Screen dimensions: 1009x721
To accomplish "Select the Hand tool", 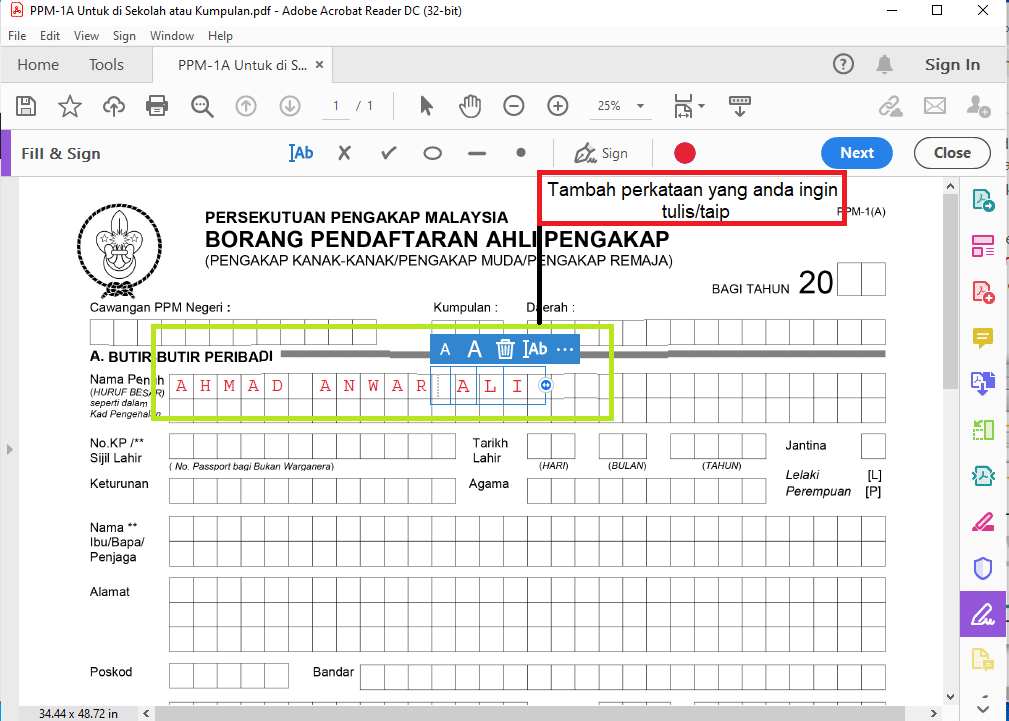I will coord(470,105).
